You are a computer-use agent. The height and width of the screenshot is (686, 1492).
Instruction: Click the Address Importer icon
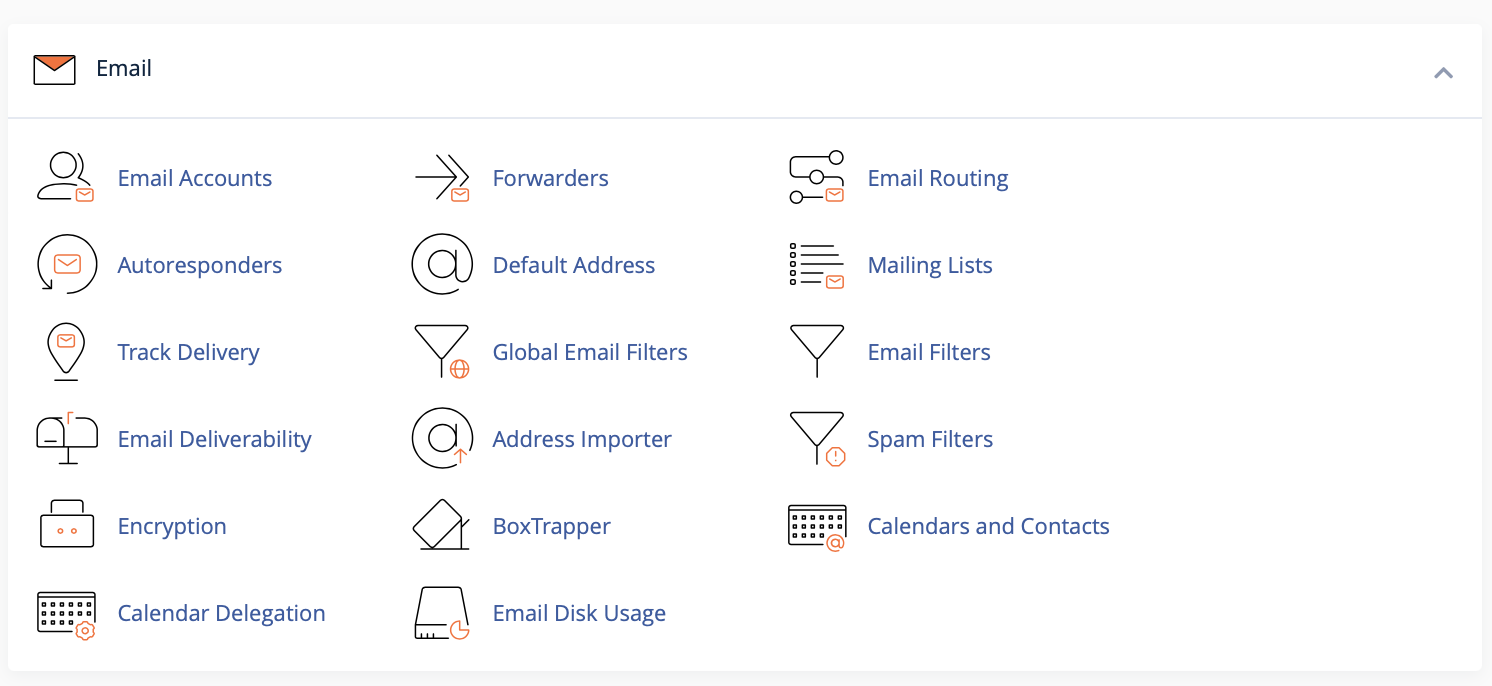click(x=442, y=439)
